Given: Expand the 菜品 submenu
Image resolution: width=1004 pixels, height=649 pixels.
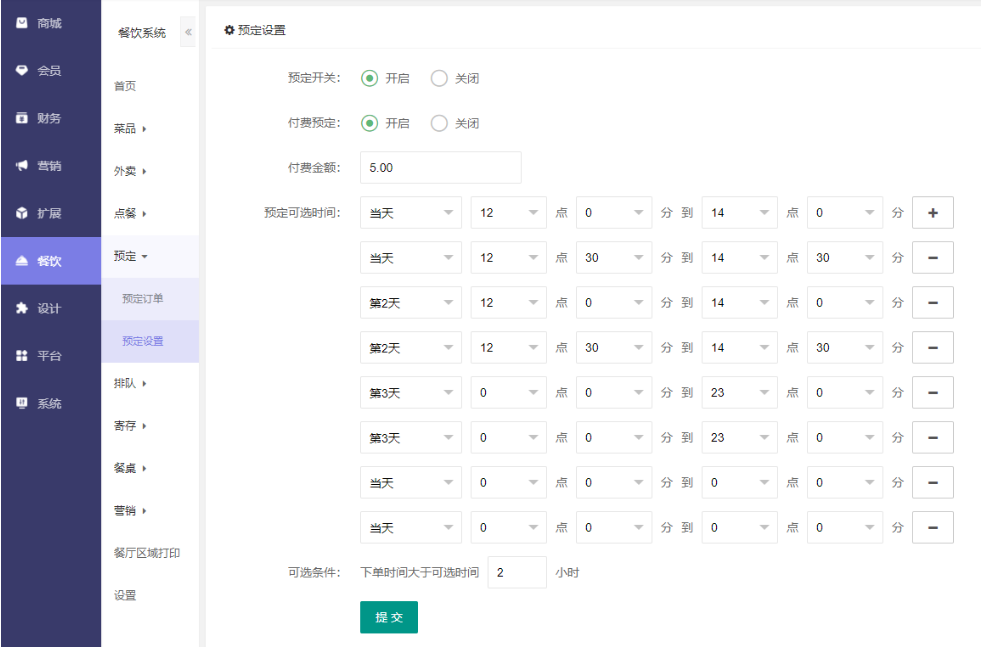Looking at the screenshot, I should point(130,129).
